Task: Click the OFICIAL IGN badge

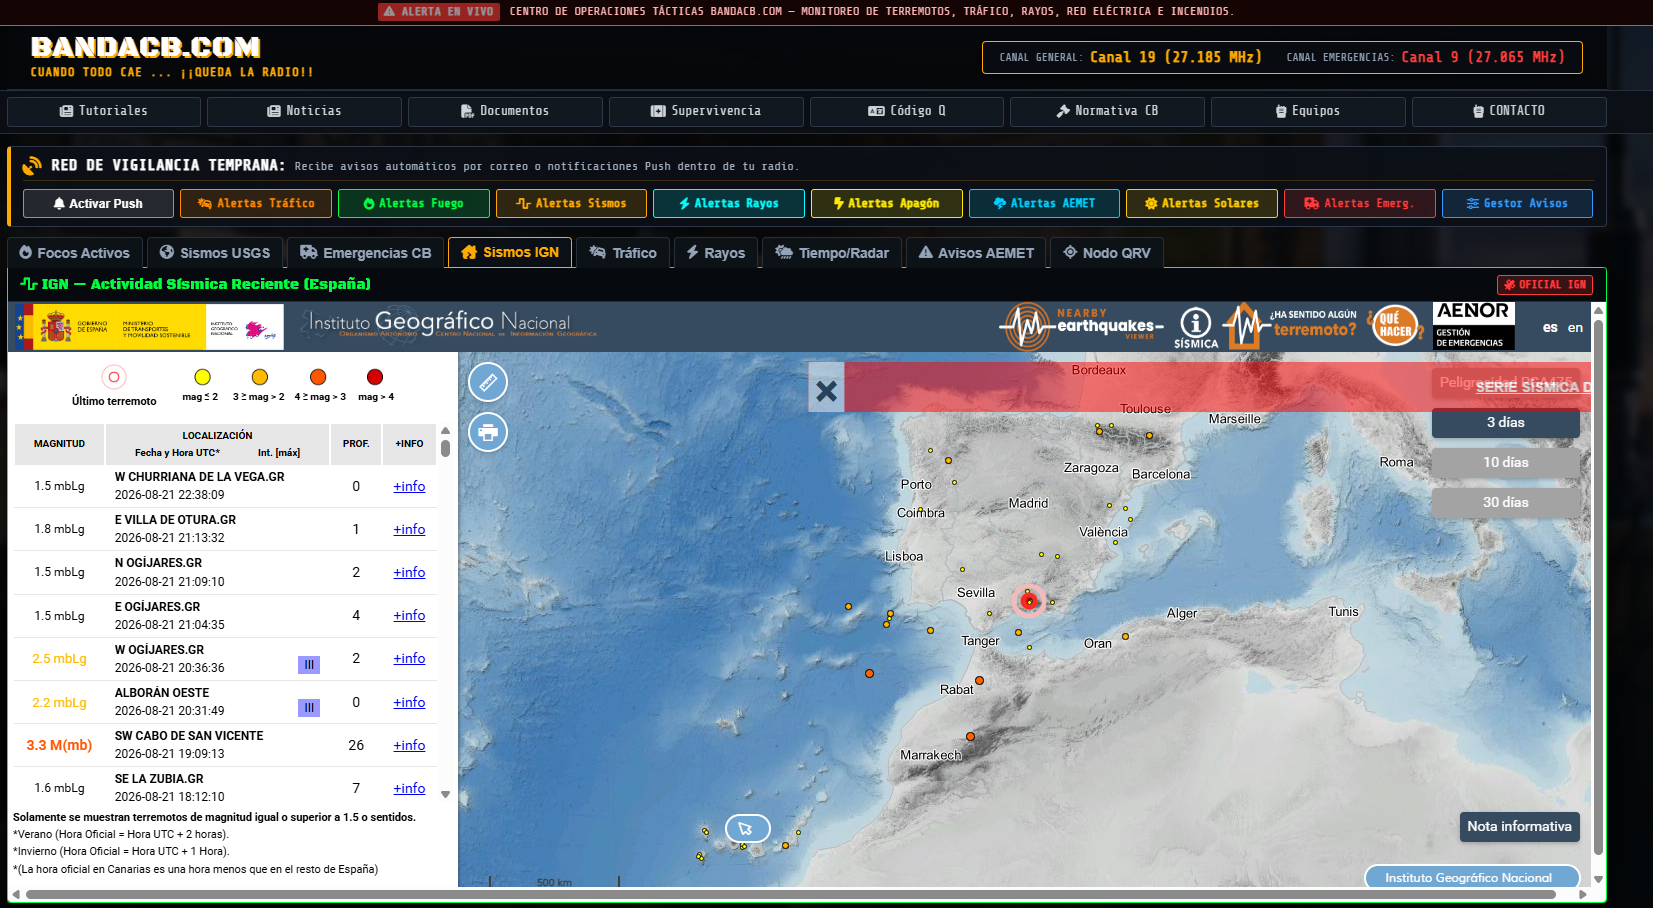Action: [1545, 285]
